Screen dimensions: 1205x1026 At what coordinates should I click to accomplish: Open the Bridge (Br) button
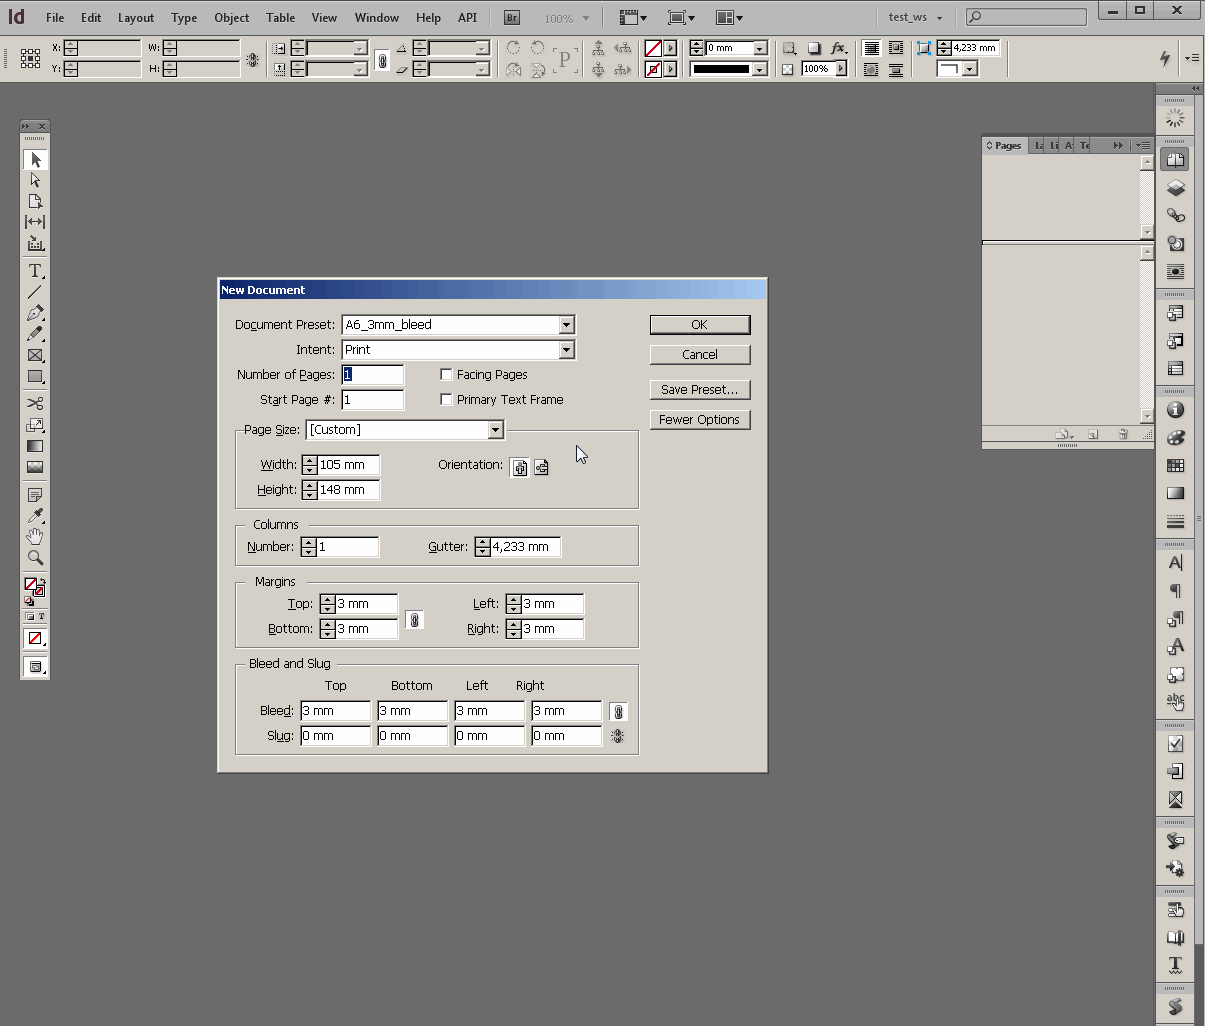(511, 18)
